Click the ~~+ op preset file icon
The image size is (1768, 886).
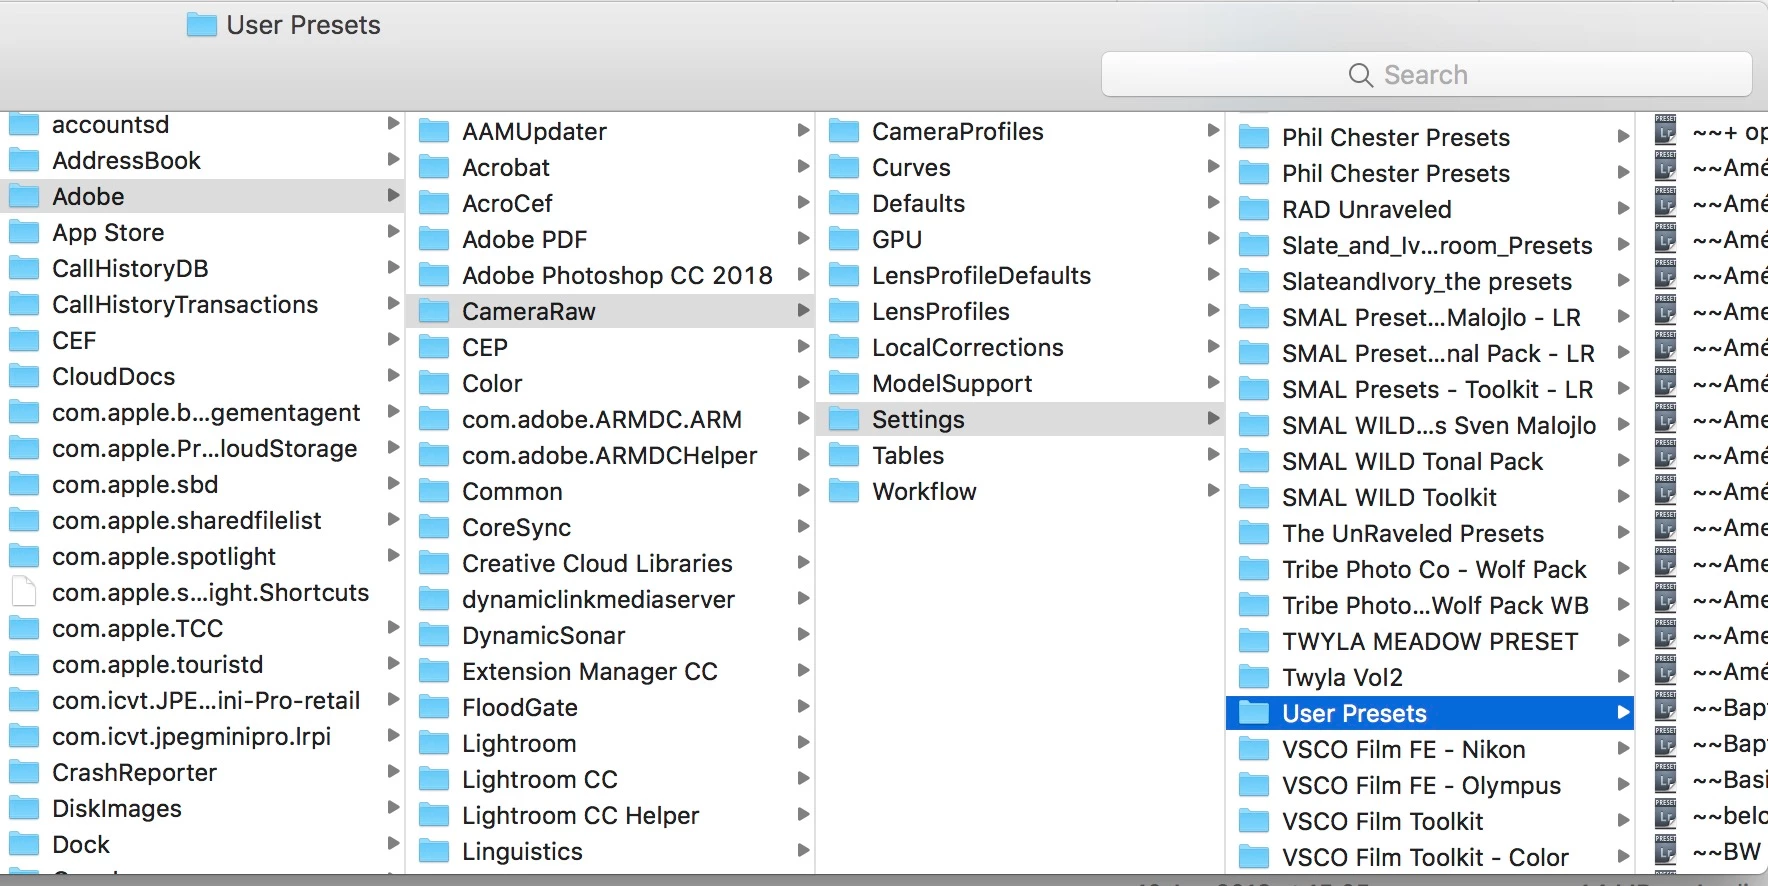coord(1665,131)
